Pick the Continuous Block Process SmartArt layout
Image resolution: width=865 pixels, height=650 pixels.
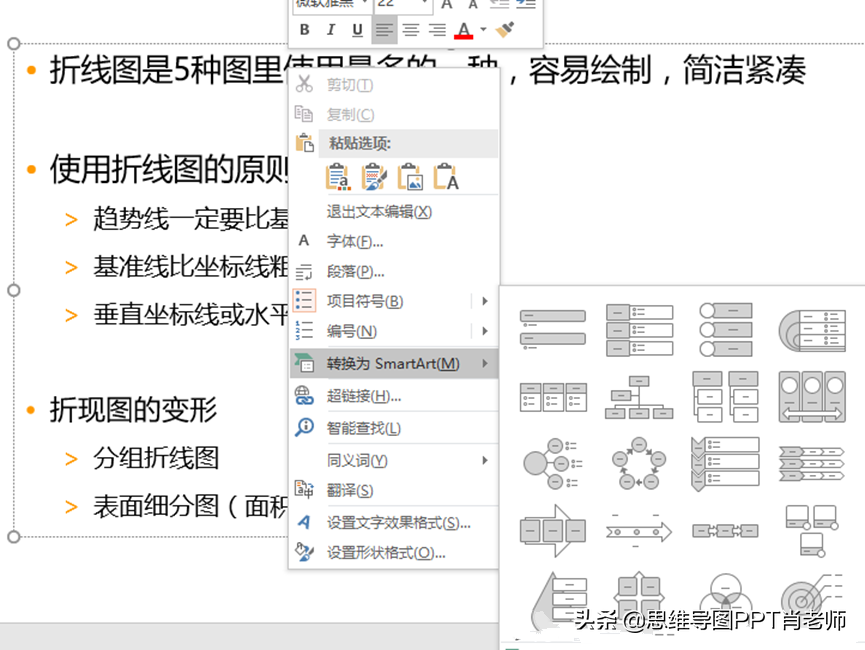553,531
